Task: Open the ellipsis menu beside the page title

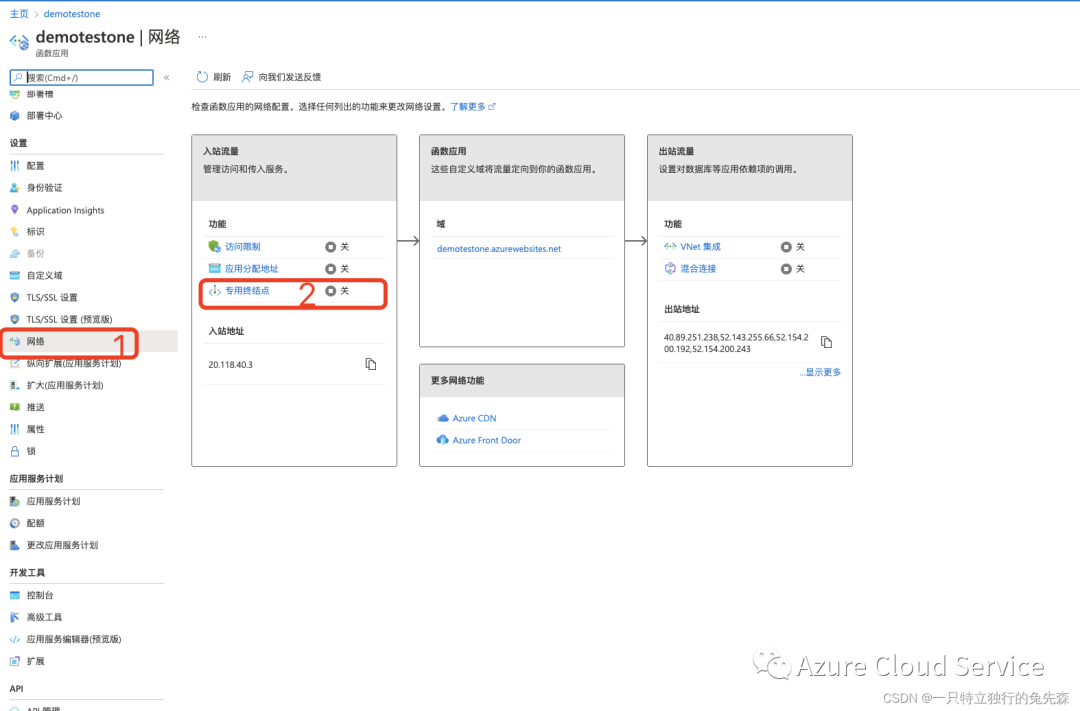Action: 202,37
